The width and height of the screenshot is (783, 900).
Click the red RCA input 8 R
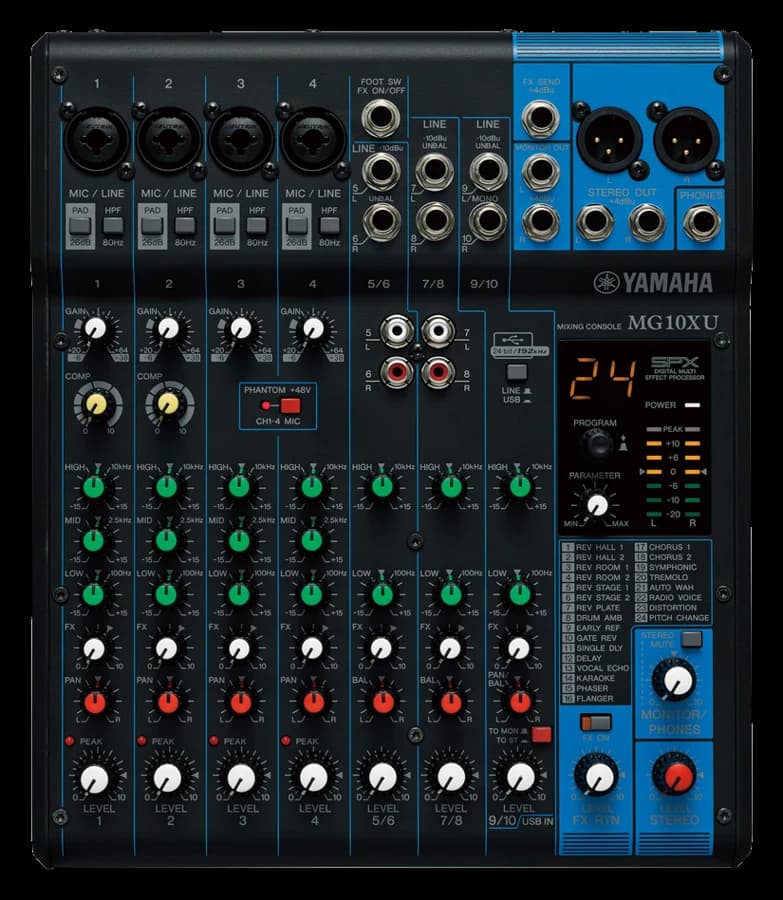[x=437, y=373]
